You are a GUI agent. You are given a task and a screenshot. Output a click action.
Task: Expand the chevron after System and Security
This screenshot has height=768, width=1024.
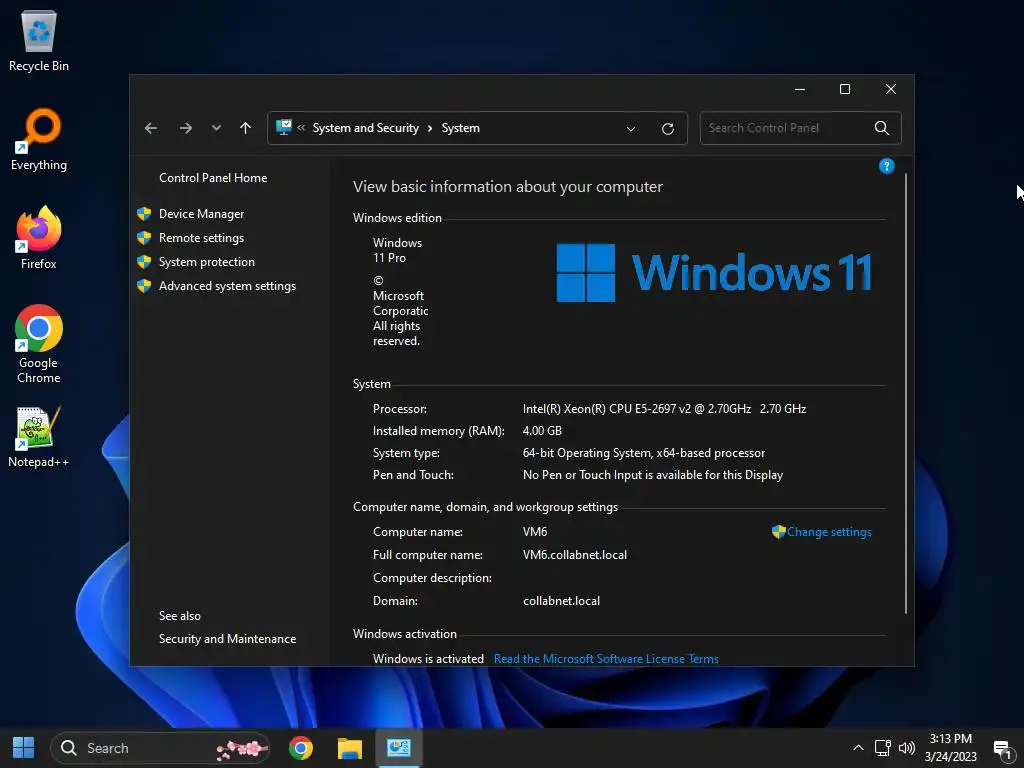[430, 129]
